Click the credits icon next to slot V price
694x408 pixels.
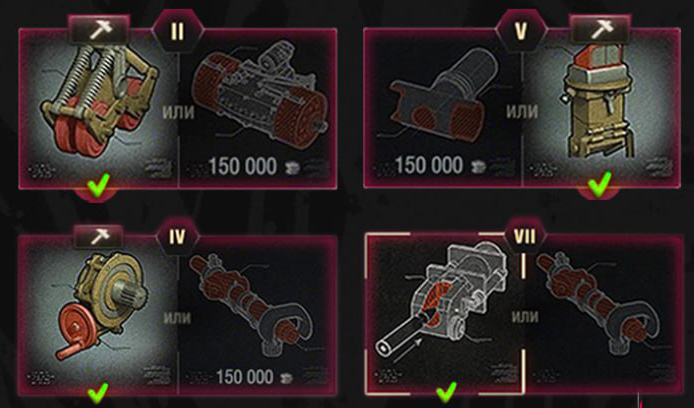coord(477,167)
